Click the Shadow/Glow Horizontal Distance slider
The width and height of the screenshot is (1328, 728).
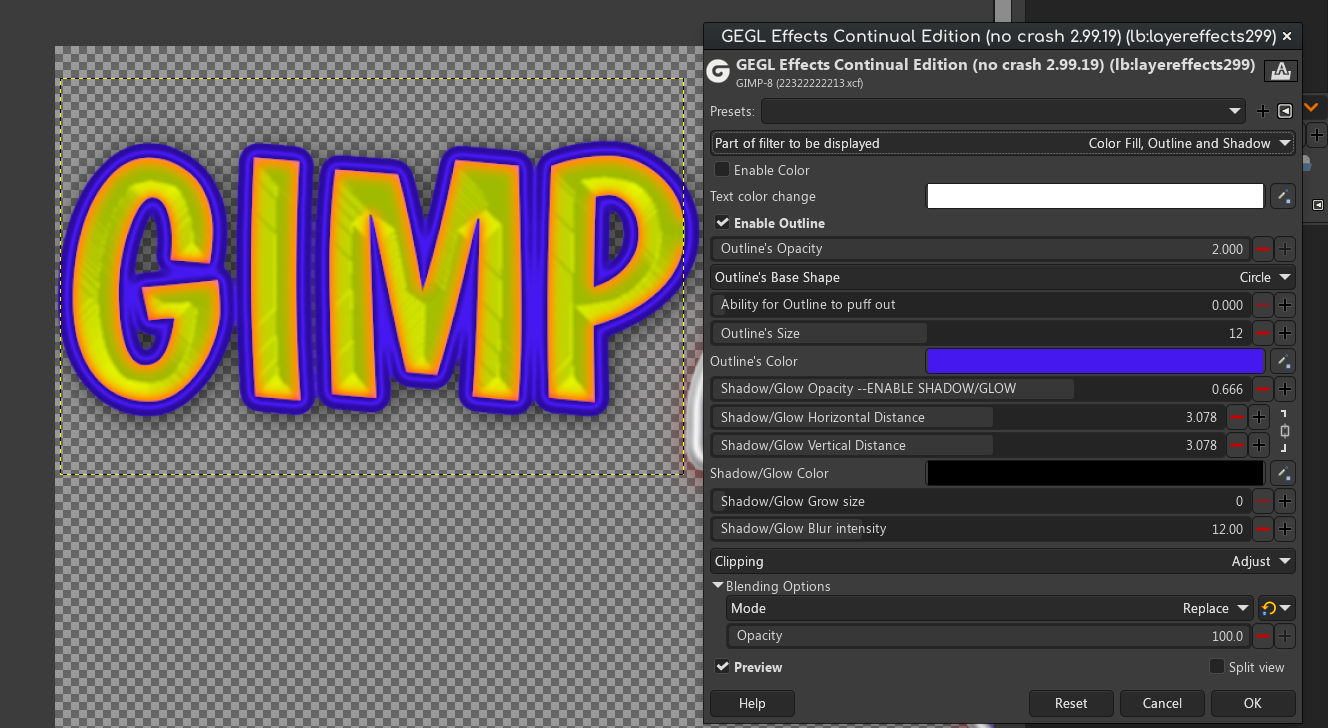click(x=967, y=417)
